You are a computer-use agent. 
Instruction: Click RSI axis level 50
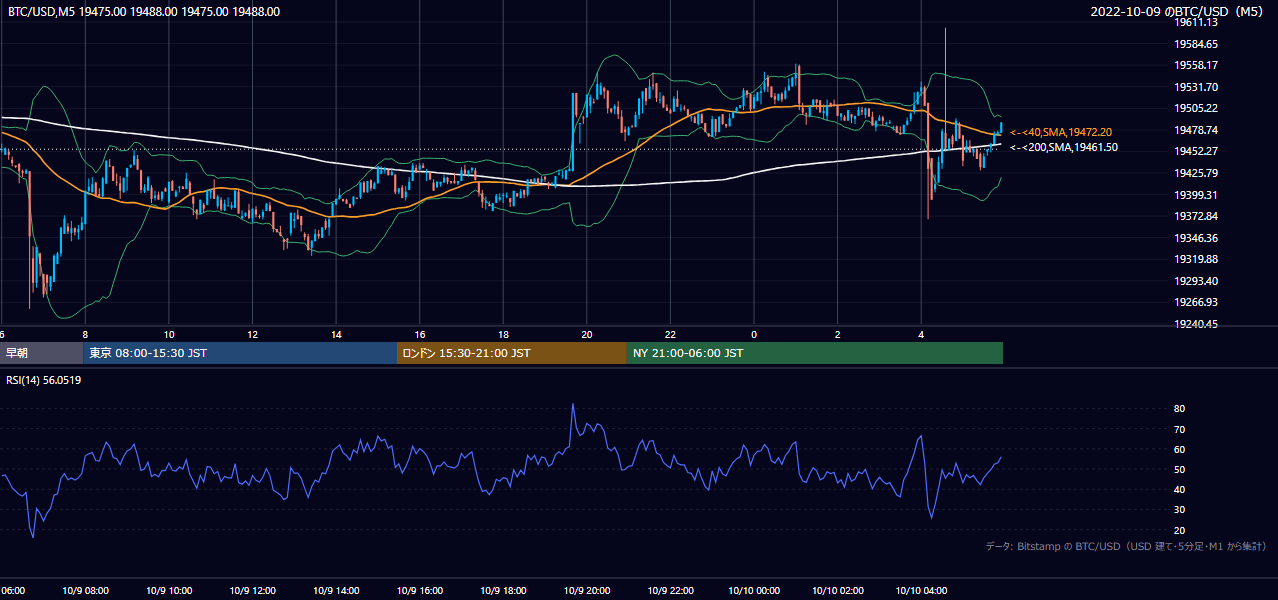point(1180,469)
